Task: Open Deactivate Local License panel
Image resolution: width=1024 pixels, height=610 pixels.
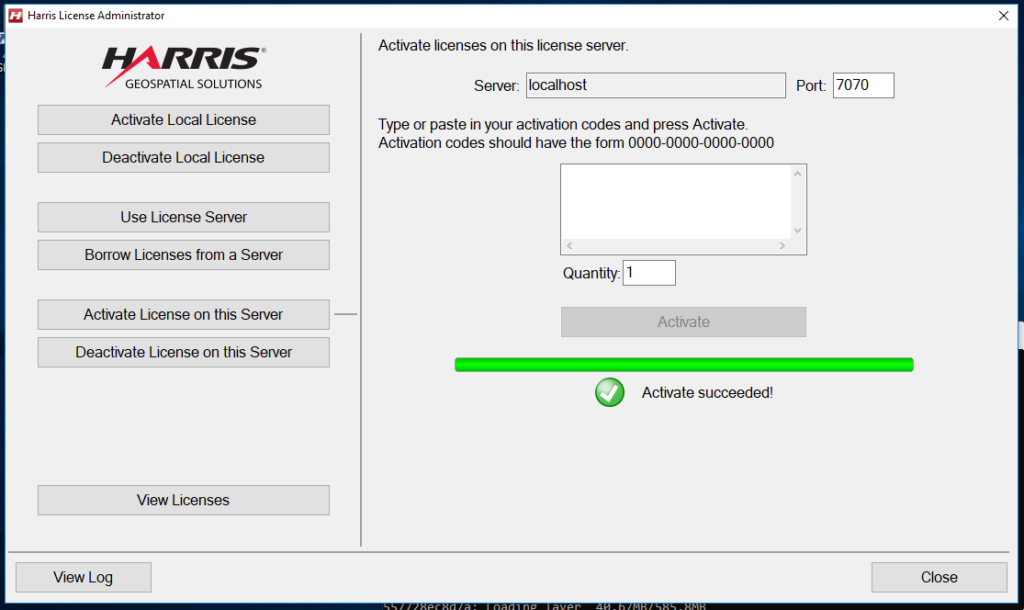Action: point(184,158)
